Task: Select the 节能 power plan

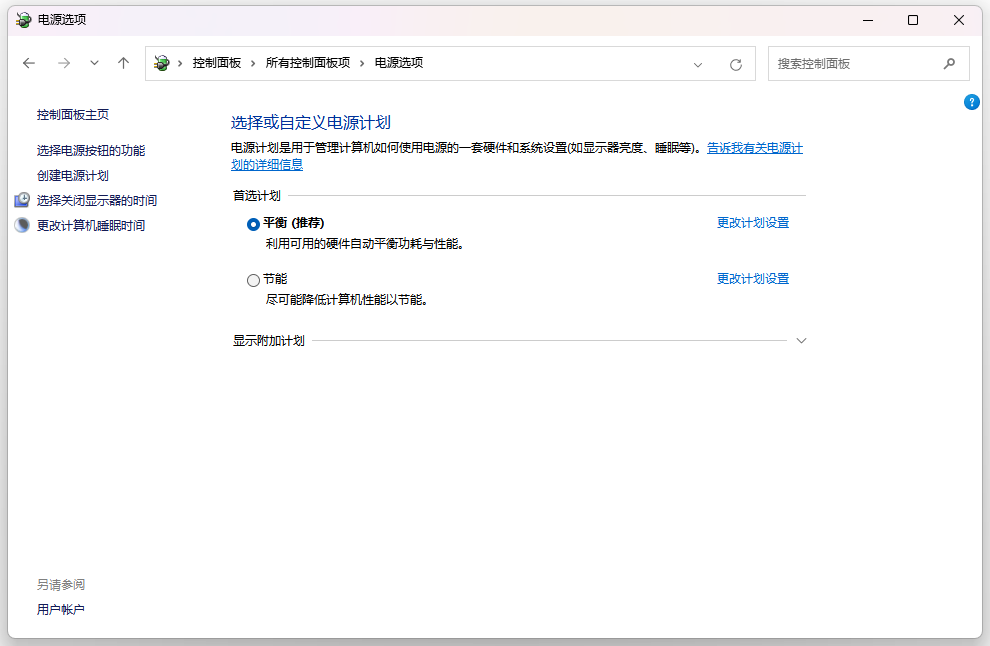Action: 253,280
